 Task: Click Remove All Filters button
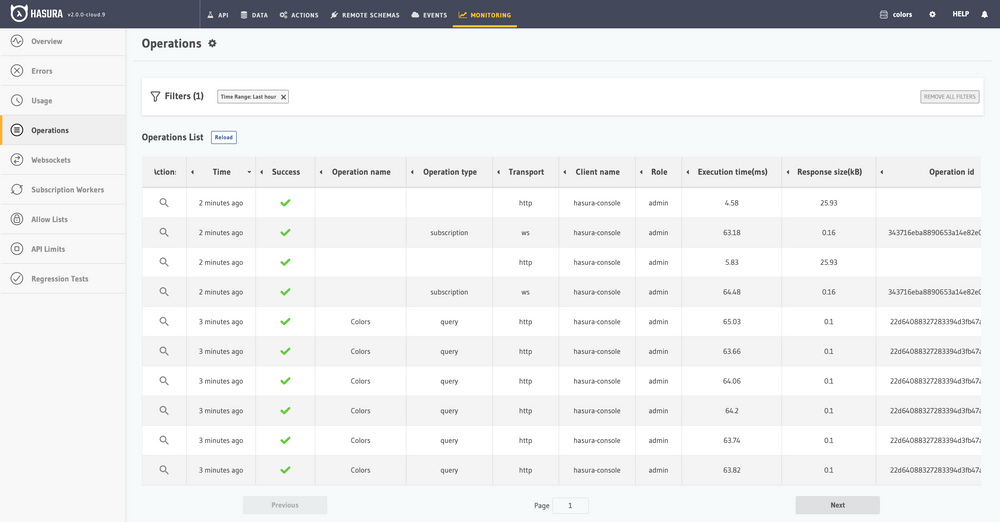click(x=949, y=97)
